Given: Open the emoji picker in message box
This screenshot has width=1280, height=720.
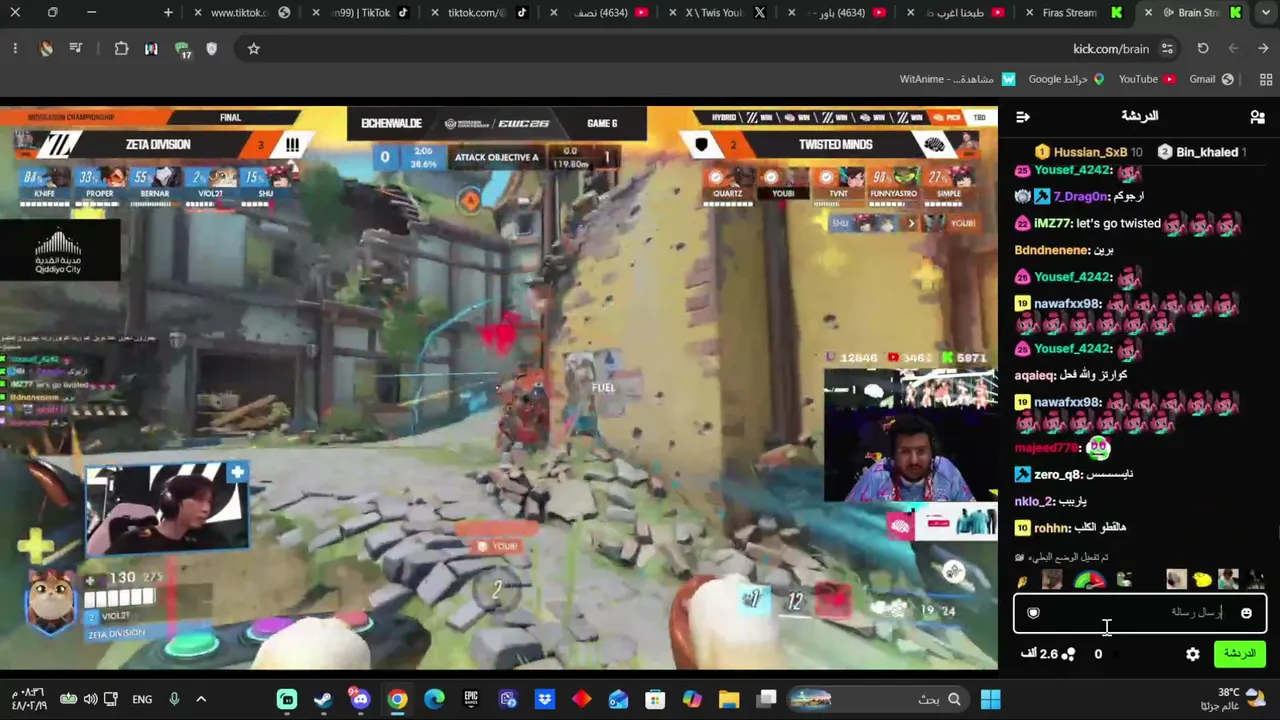Looking at the screenshot, I should tap(1246, 613).
